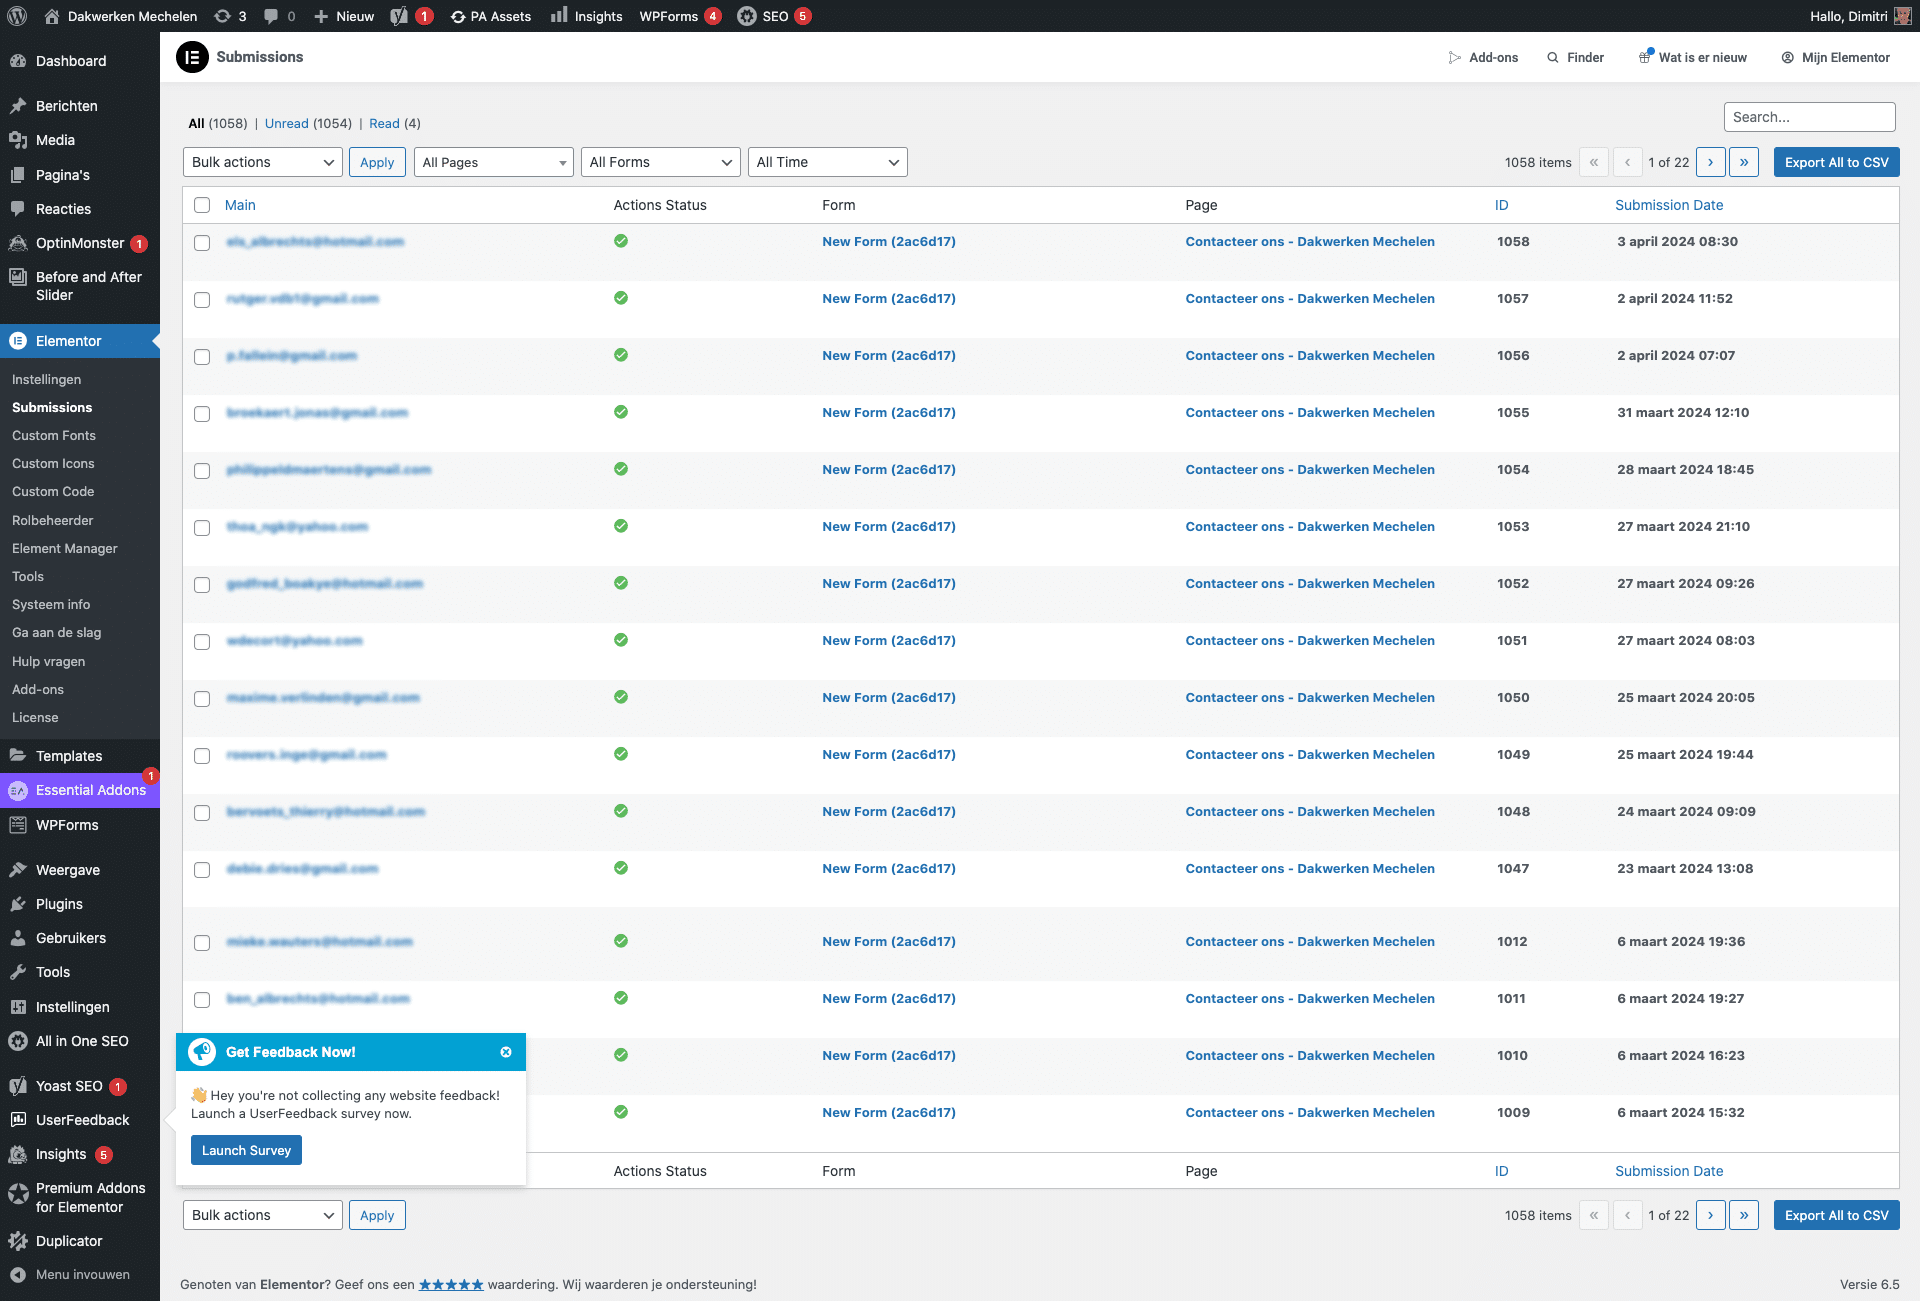Sort by ID column header

coord(1502,205)
